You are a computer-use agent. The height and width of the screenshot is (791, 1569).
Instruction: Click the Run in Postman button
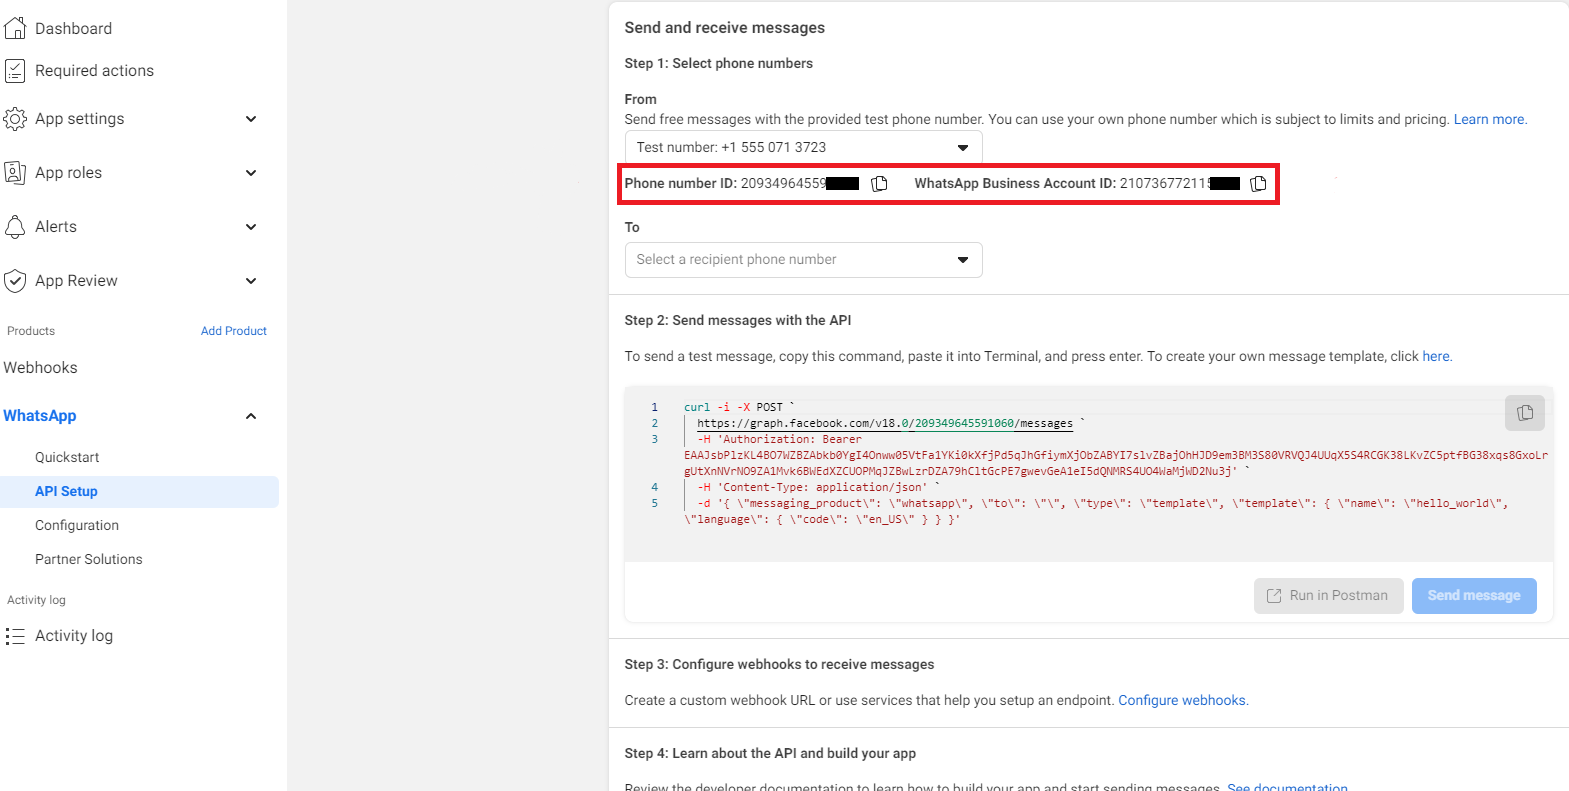point(1328,595)
